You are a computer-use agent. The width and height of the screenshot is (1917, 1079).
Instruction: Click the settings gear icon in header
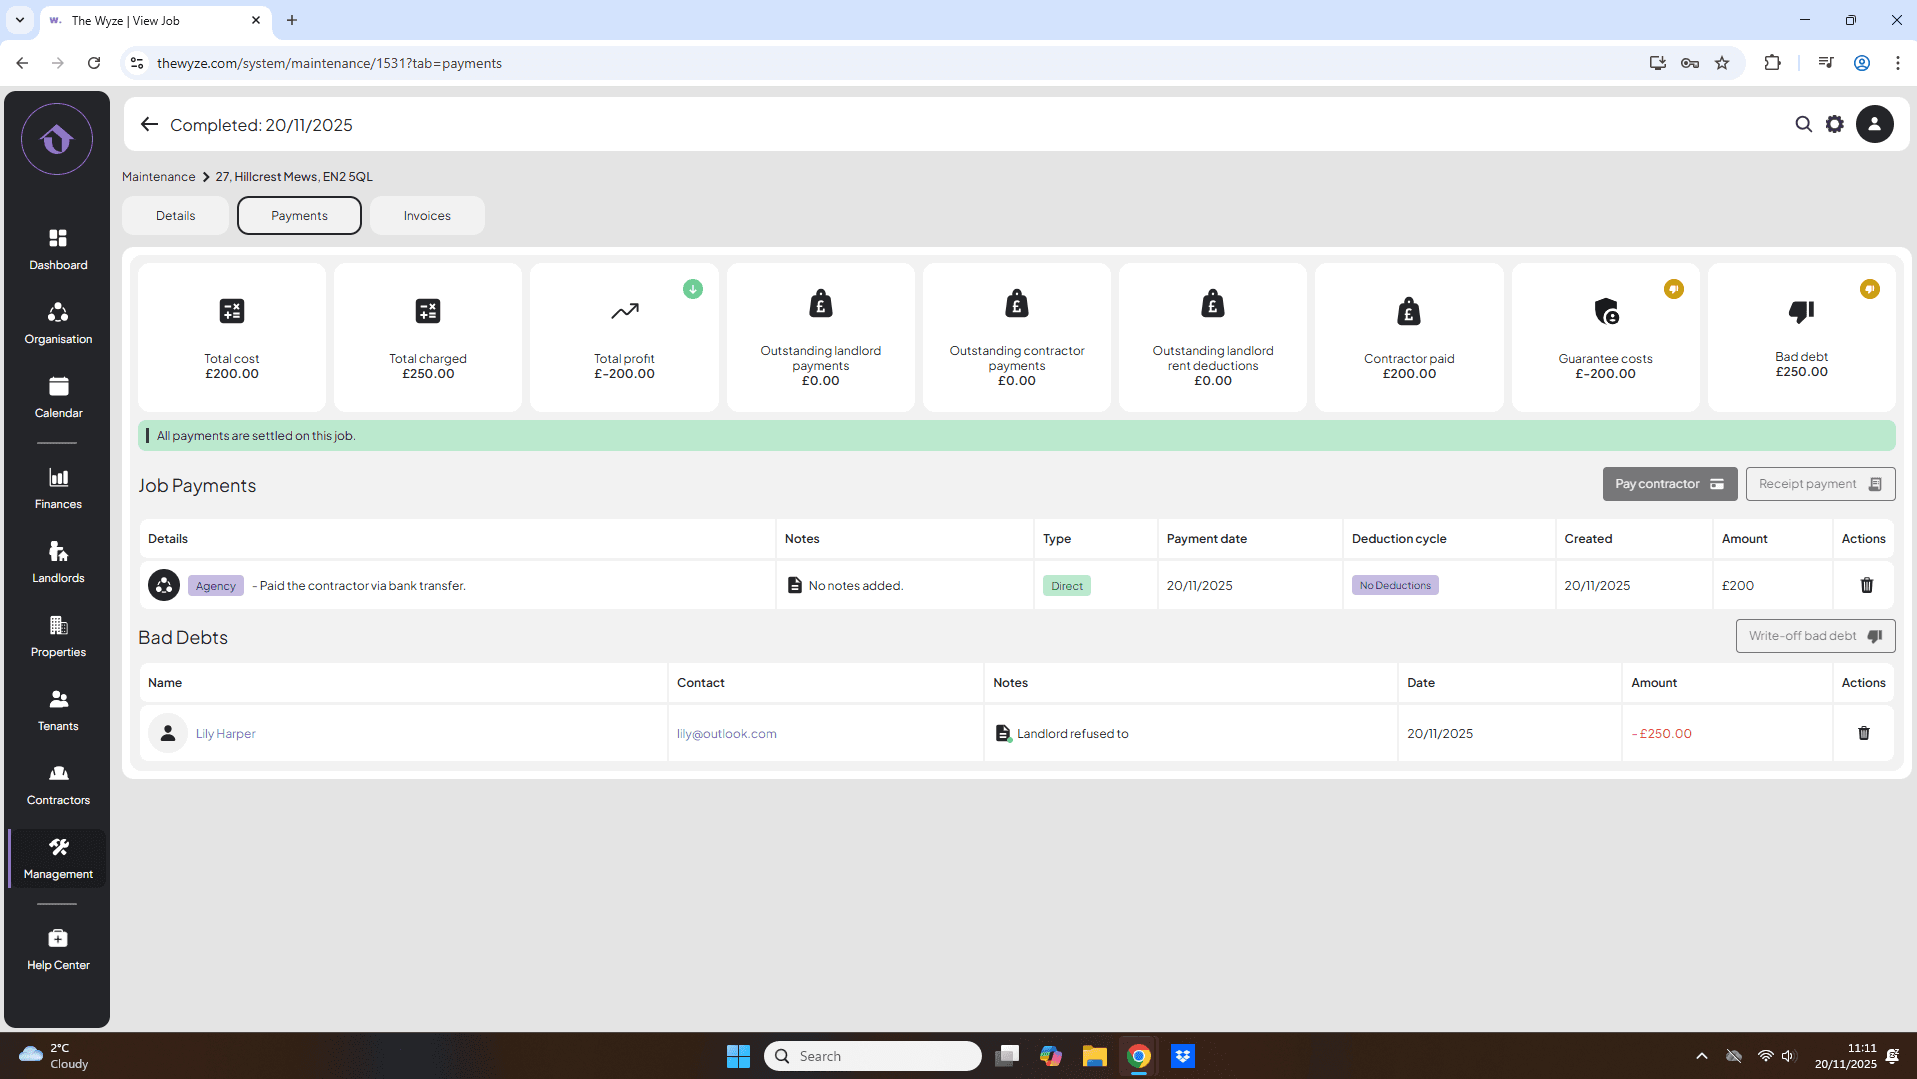[x=1834, y=124]
